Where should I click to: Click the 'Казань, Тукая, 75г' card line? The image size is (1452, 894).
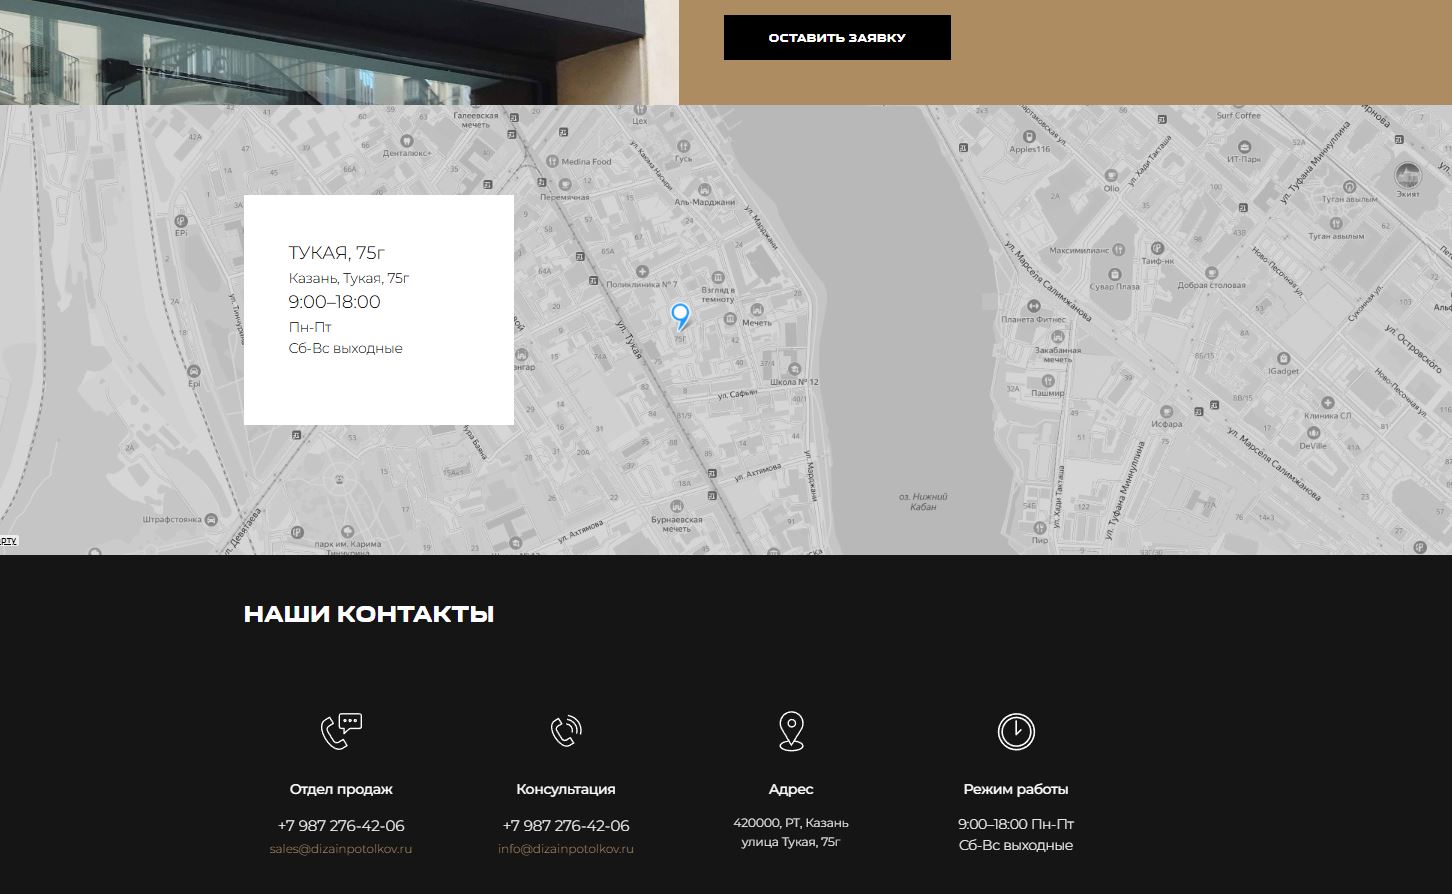pyautogui.click(x=349, y=278)
